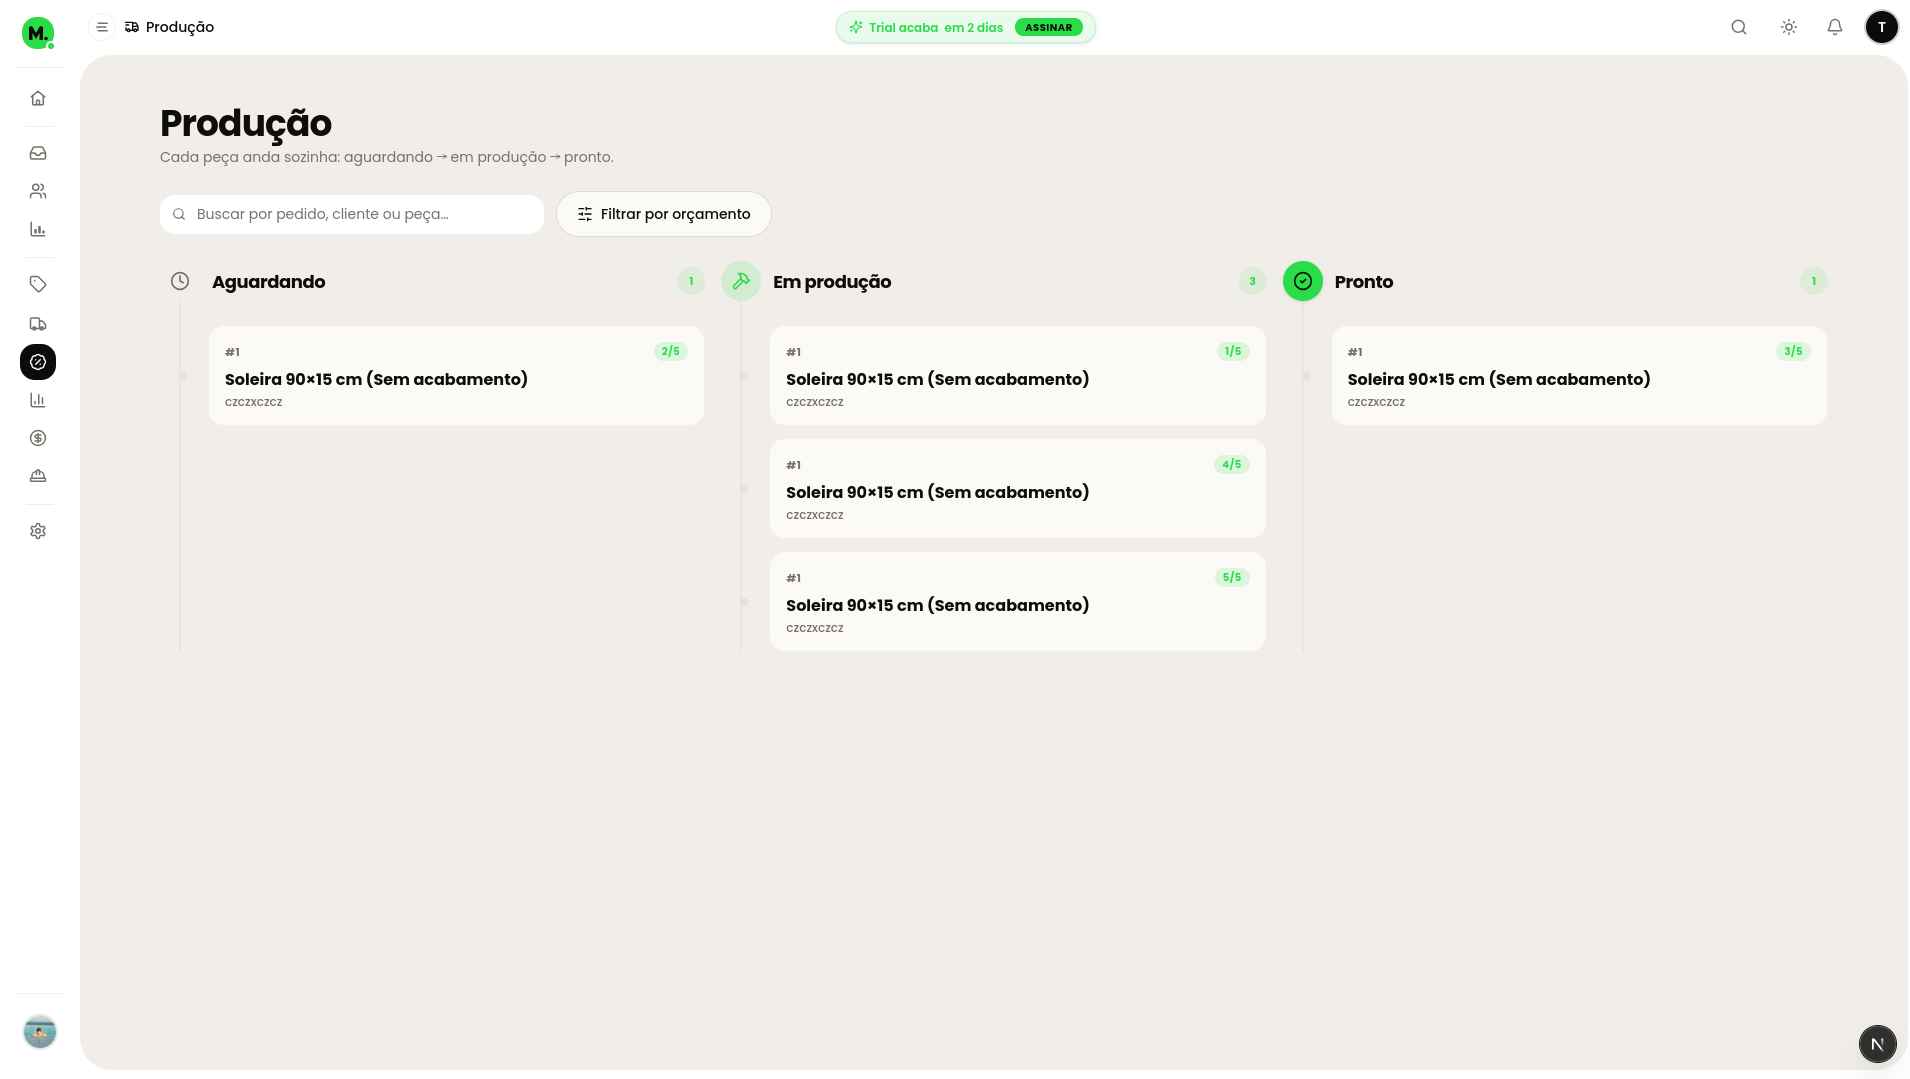Focus the Buscar por pedido search field

pyautogui.click(x=352, y=214)
